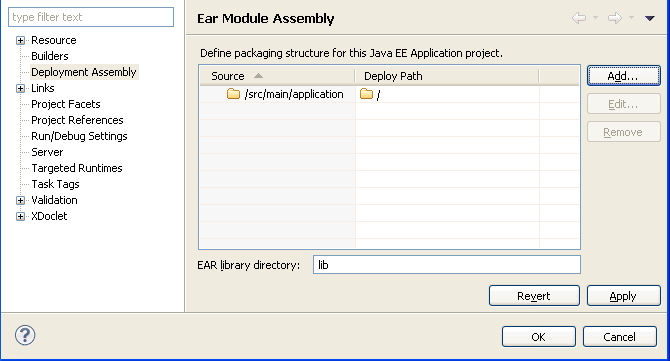Select the /src/main/application source row
This screenshot has height=361, width=670.
(x=278, y=94)
